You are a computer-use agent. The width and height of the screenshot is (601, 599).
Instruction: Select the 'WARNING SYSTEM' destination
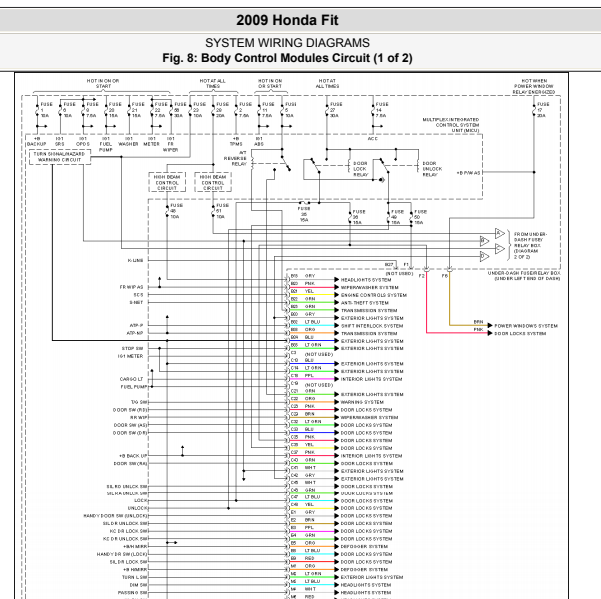(x=362, y=402)
